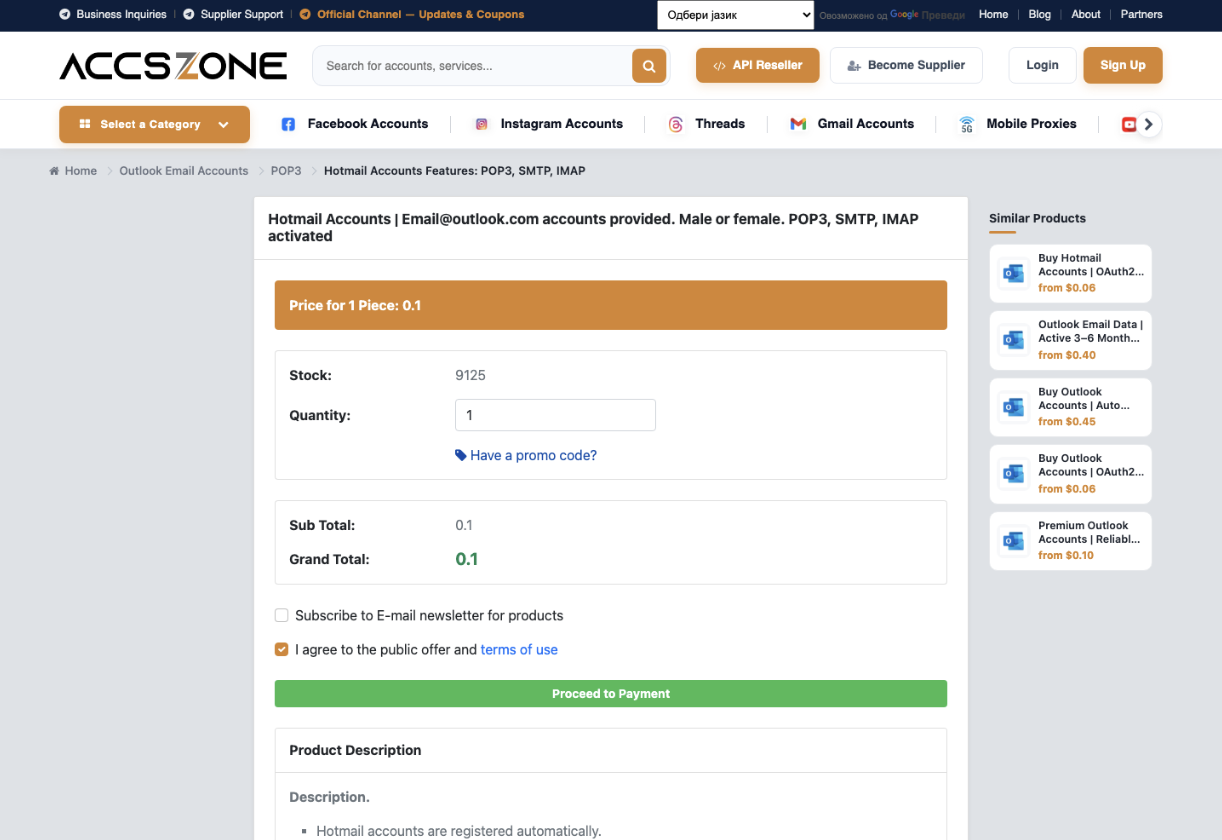Click Outlook icon of OAuth2 Hotmail product
Image resolution: width=1222 pixels, height=840 pixels.
tap(1014, 273)
